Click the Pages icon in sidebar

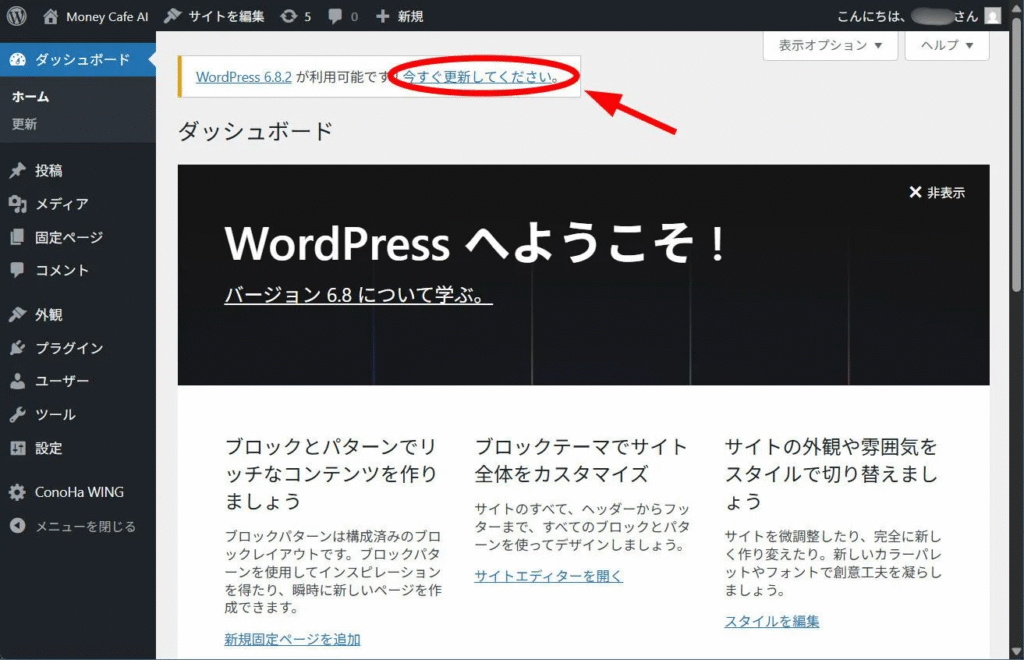coord(18,237)
